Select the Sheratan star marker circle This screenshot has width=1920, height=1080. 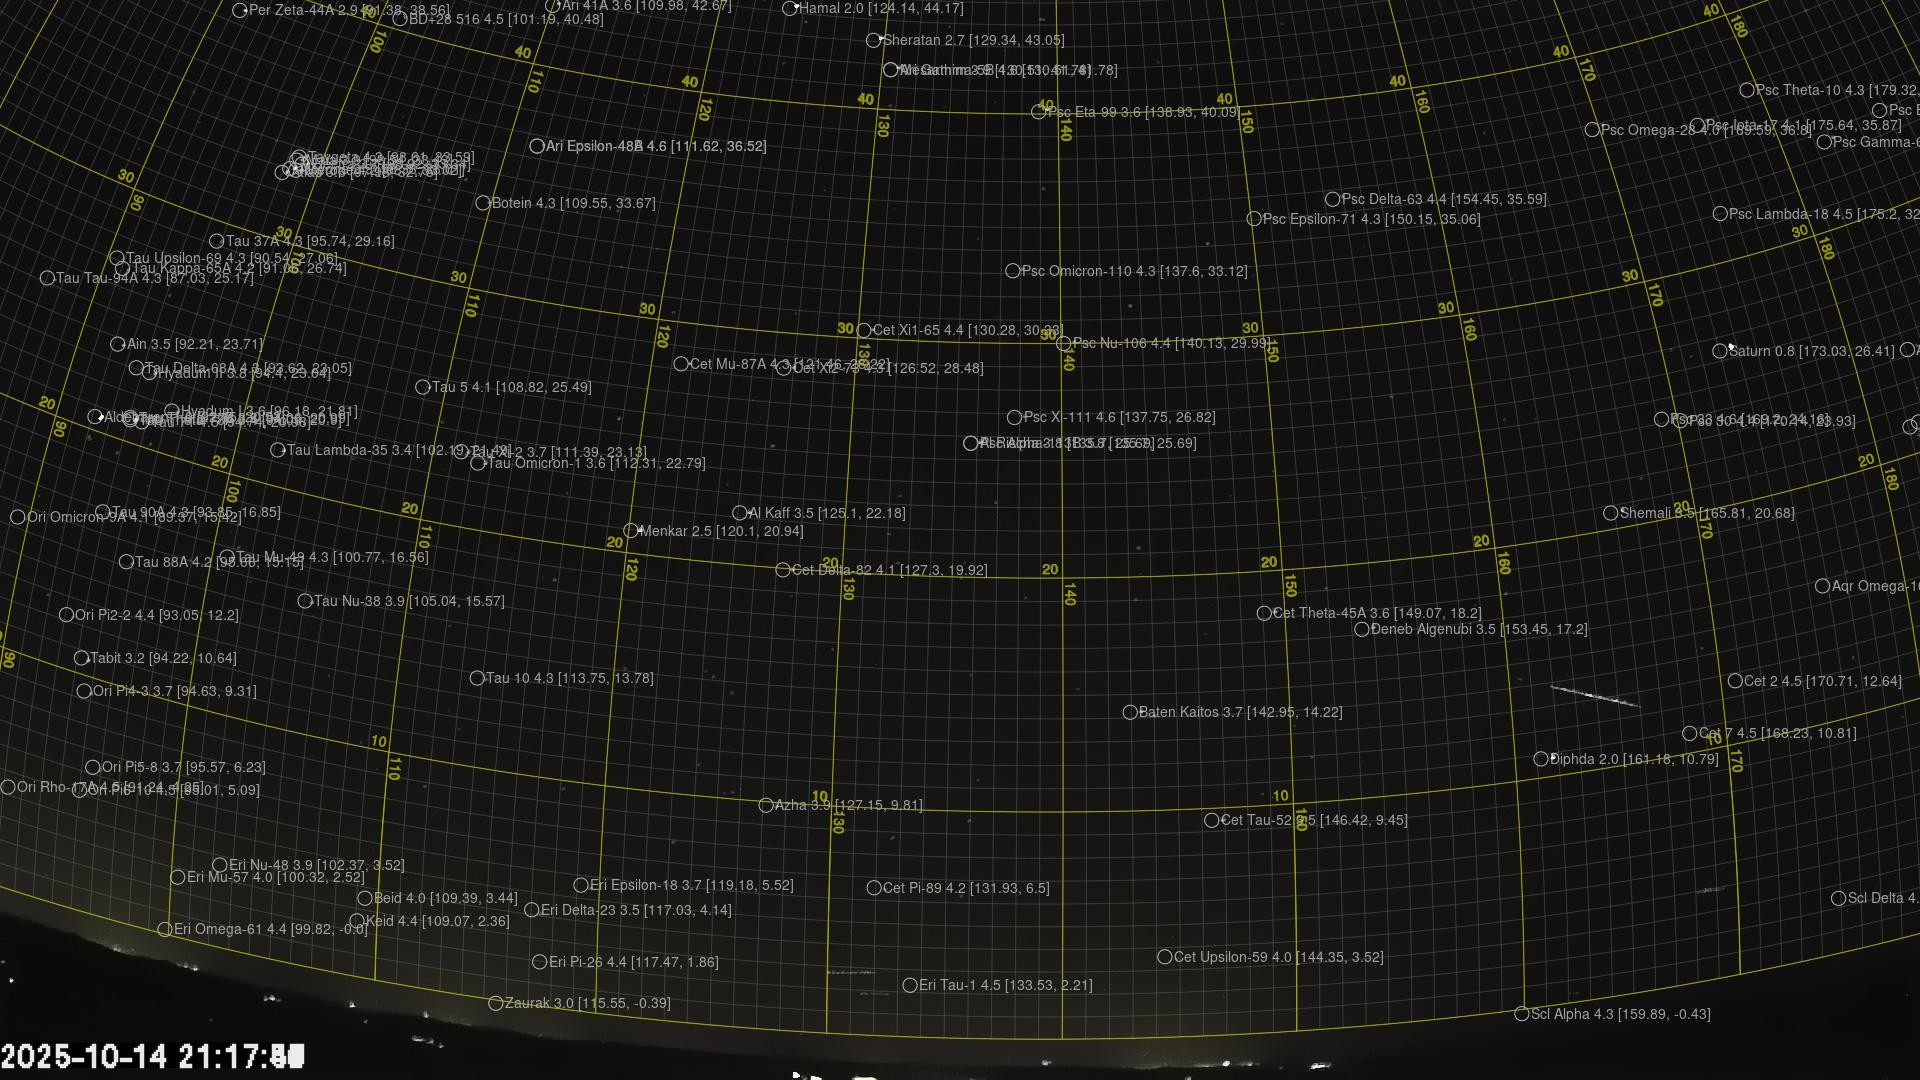coord(874,41)
